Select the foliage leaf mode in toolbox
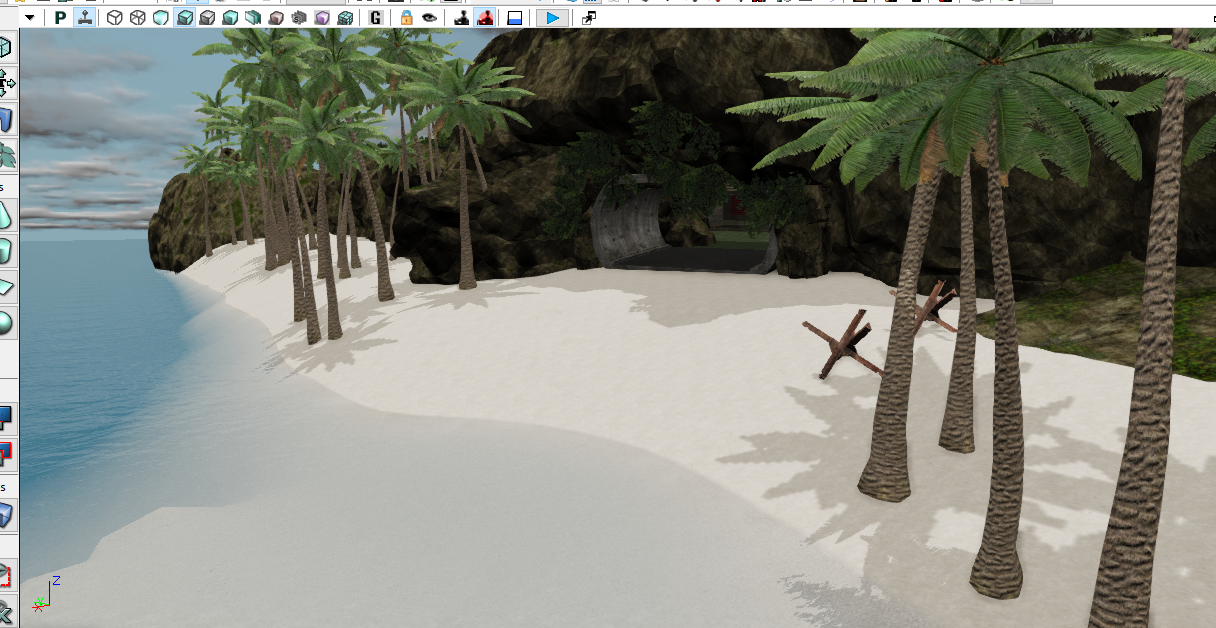 [x=7, y=154]
